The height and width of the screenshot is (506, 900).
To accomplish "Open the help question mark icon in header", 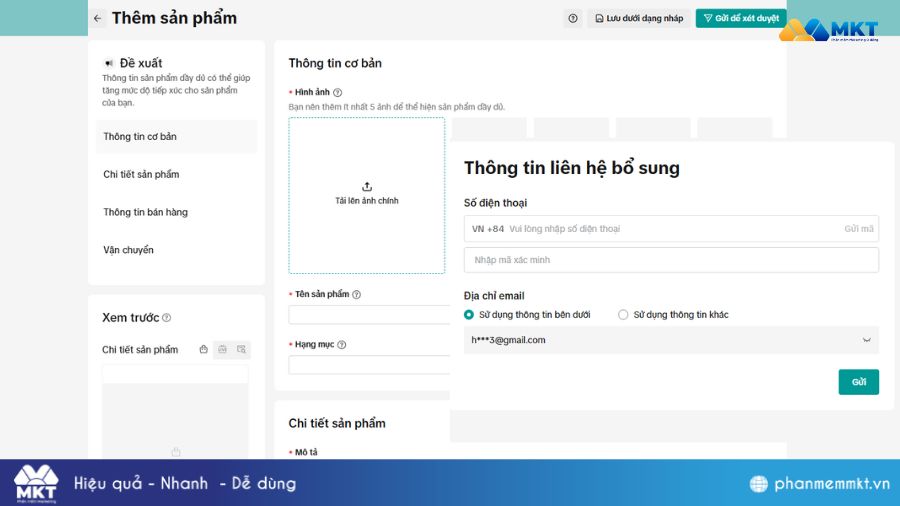I will click(x=573, y=18).
